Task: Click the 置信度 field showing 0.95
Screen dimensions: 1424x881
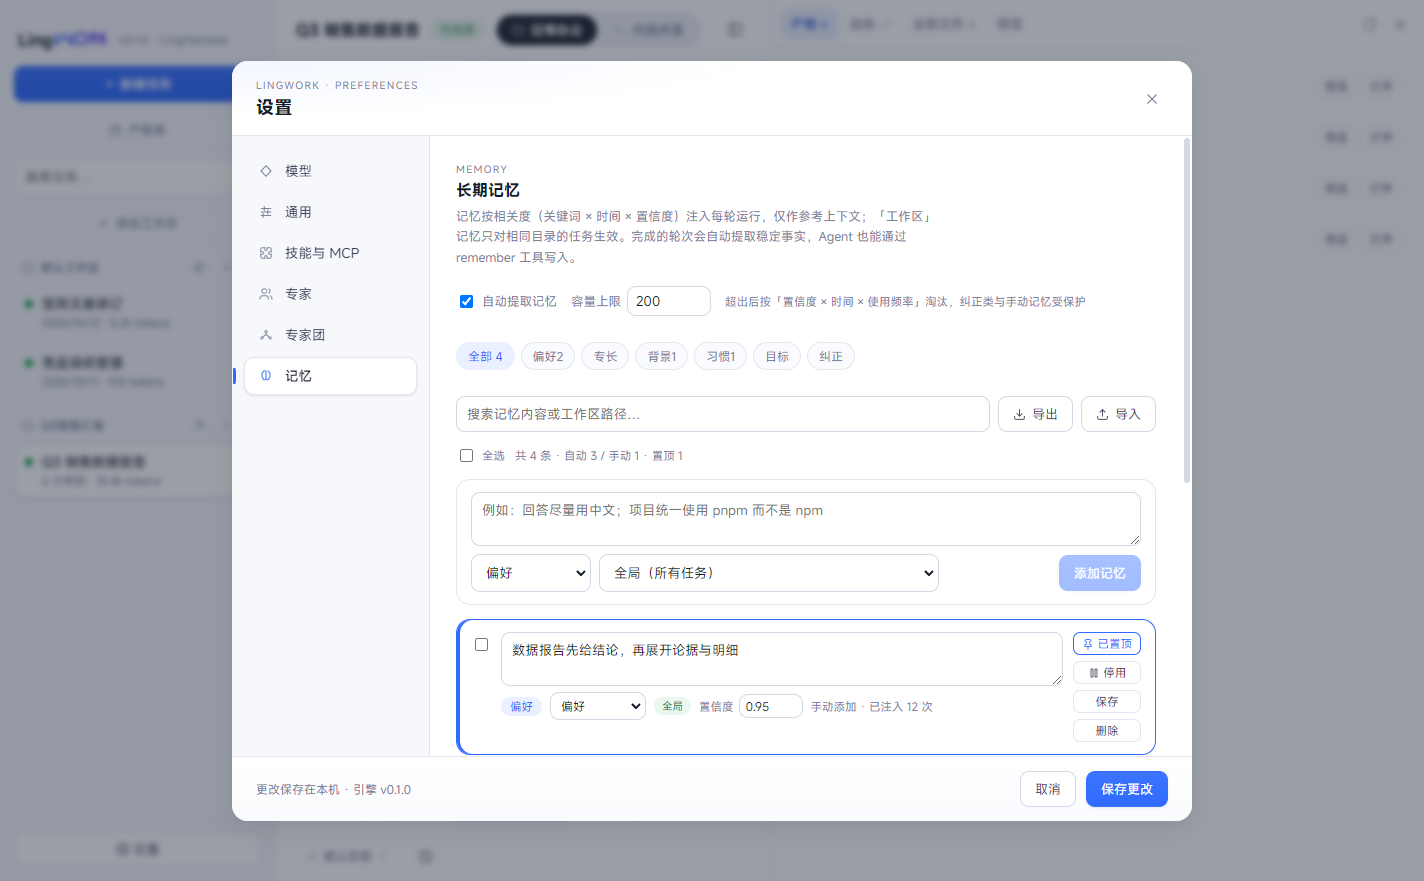Action: point(771,706)
